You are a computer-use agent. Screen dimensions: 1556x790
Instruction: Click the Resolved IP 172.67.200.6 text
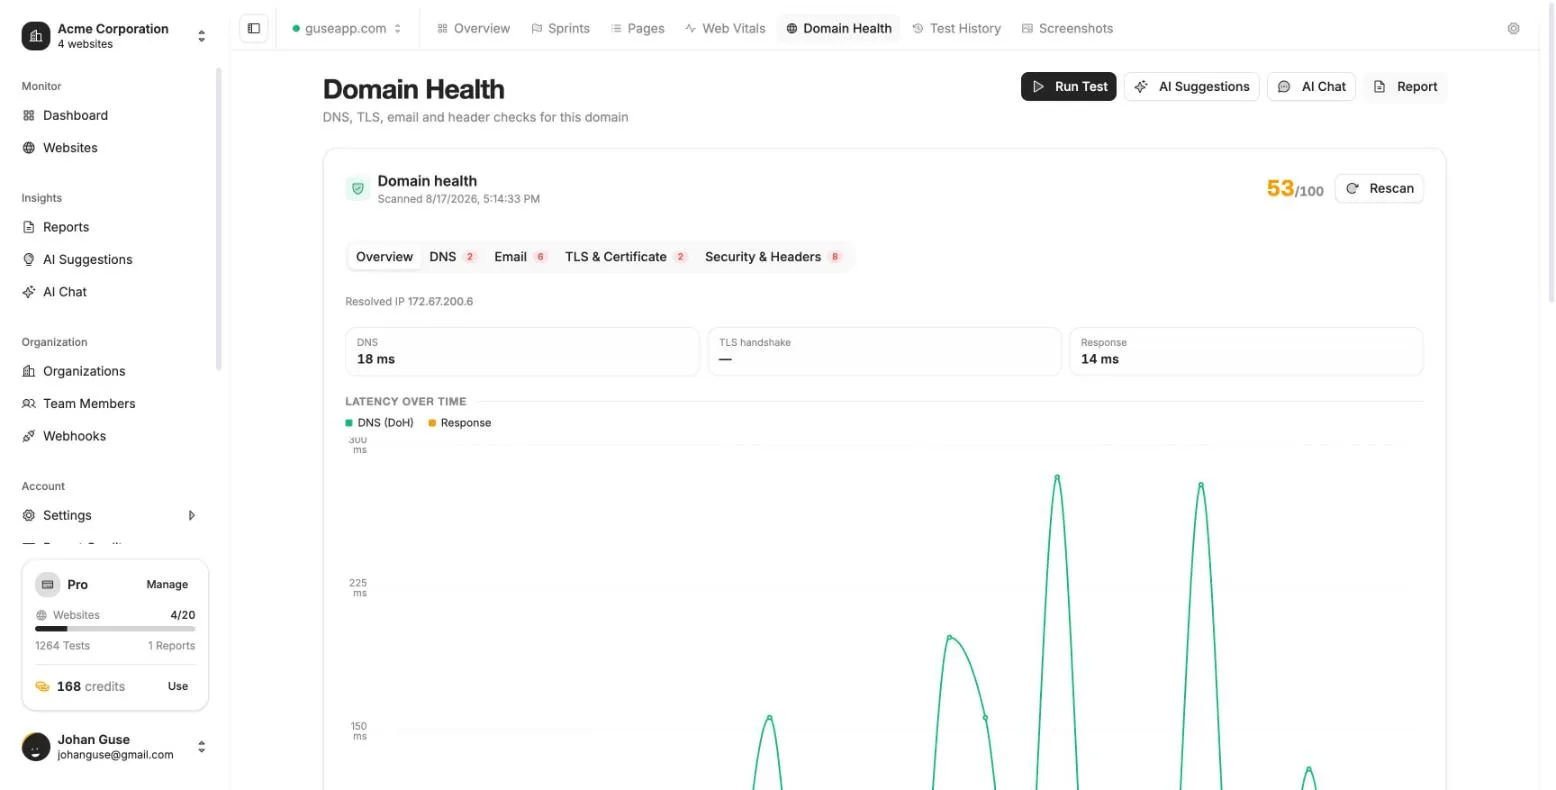(409, 301)
